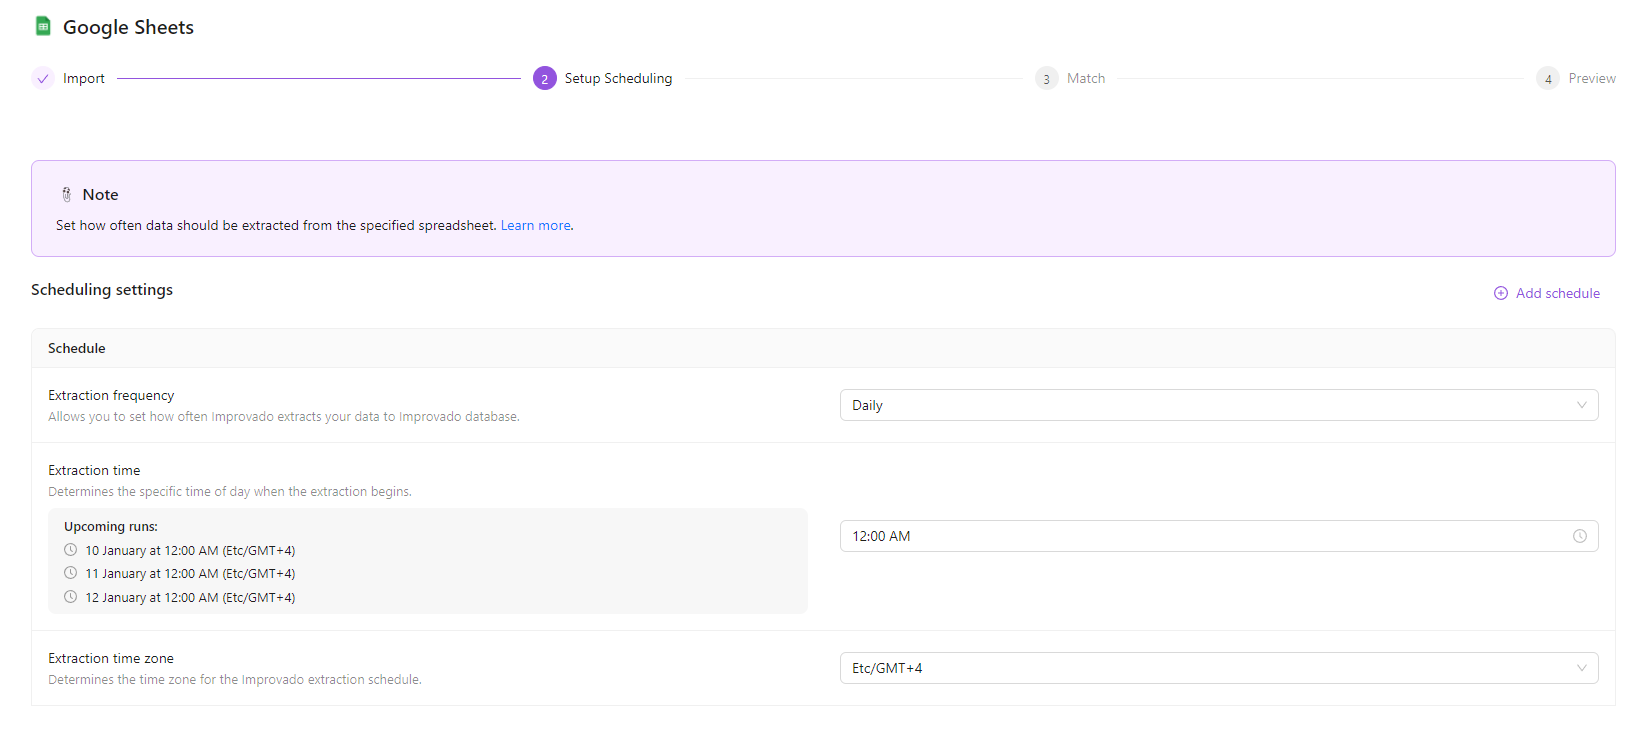The width and height of the screenshot is (1650, 747).
Task: Click the Add schedule button text
Action: (1557, 293)
